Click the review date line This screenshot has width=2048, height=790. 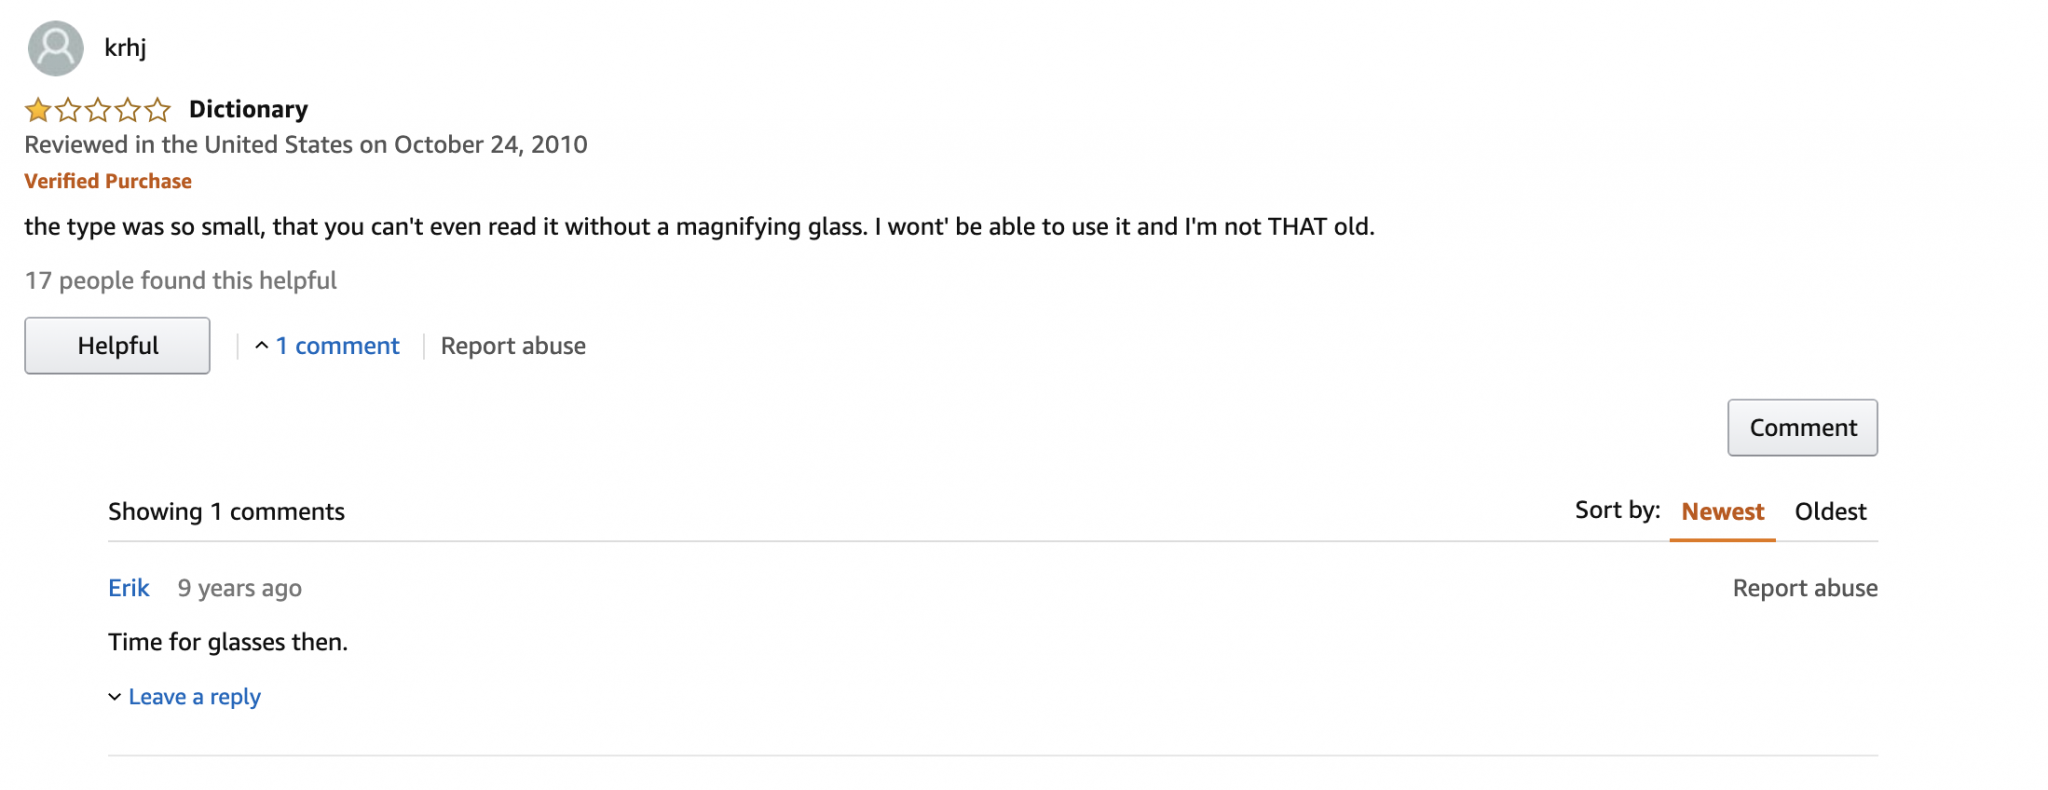(306, 145)
